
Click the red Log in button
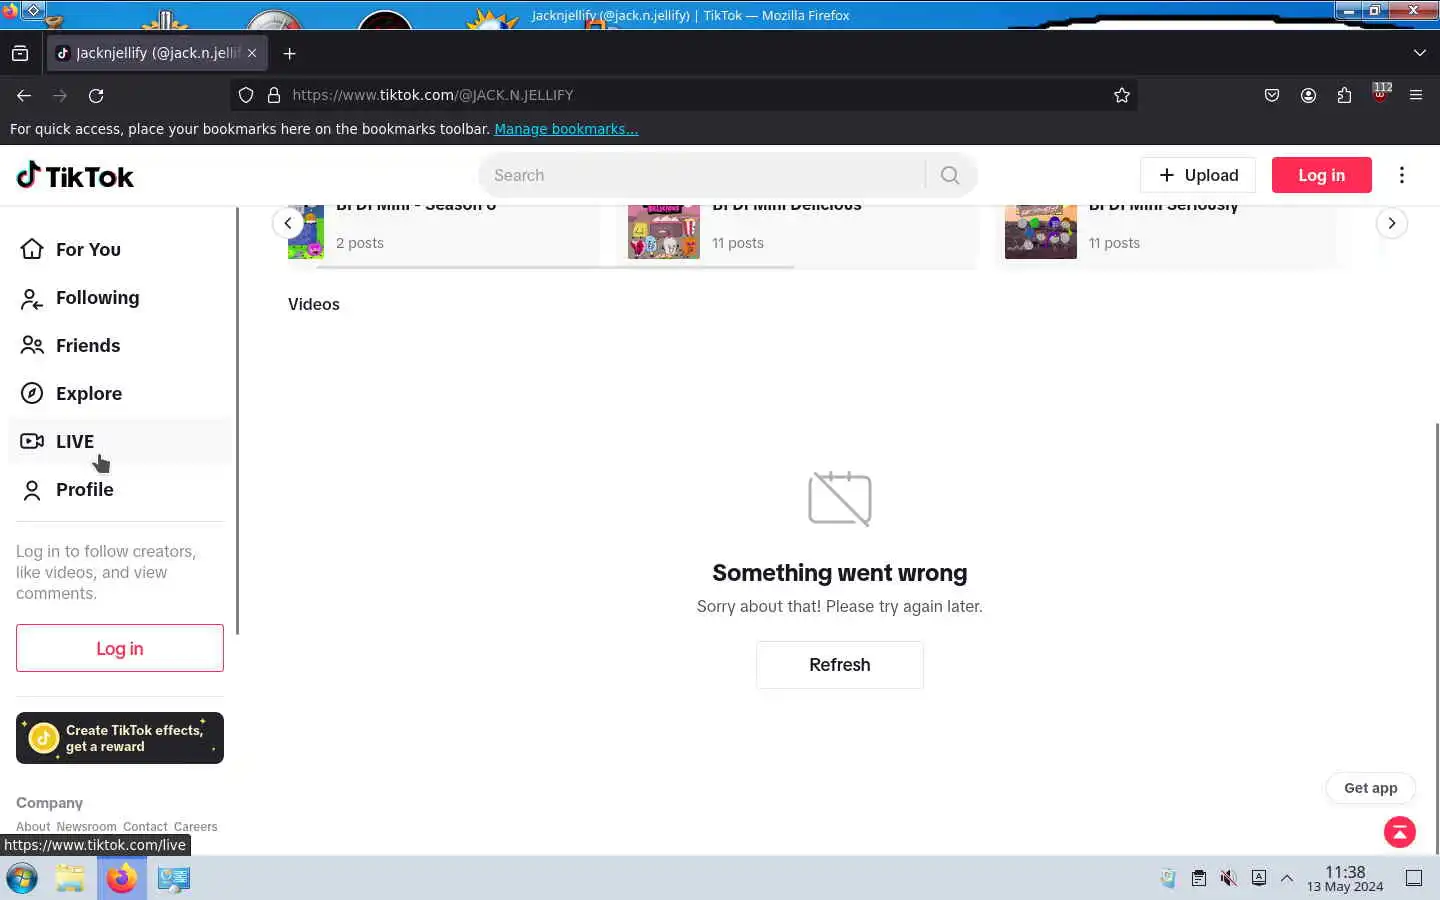tap(1321, 175)
